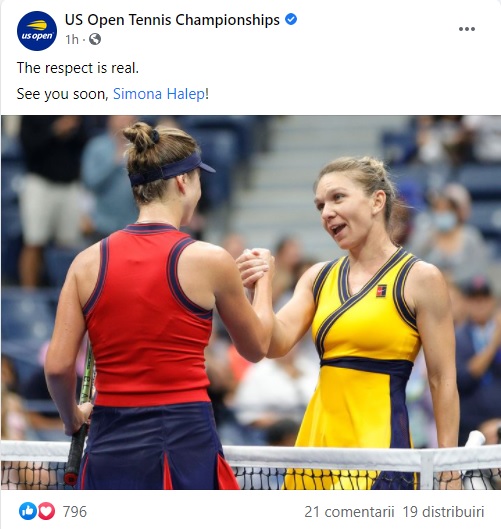Show the 796 reactions list
Viewport: 501px width, 529px height.
[75, 511]
